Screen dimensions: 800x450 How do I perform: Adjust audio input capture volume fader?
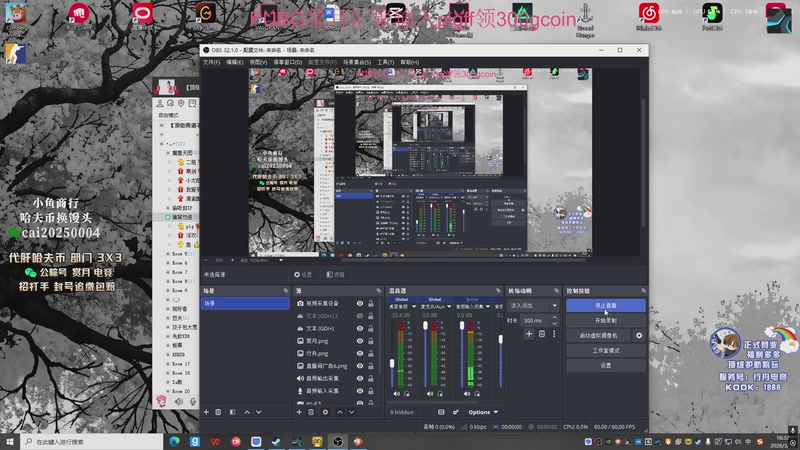coord(462,326)
